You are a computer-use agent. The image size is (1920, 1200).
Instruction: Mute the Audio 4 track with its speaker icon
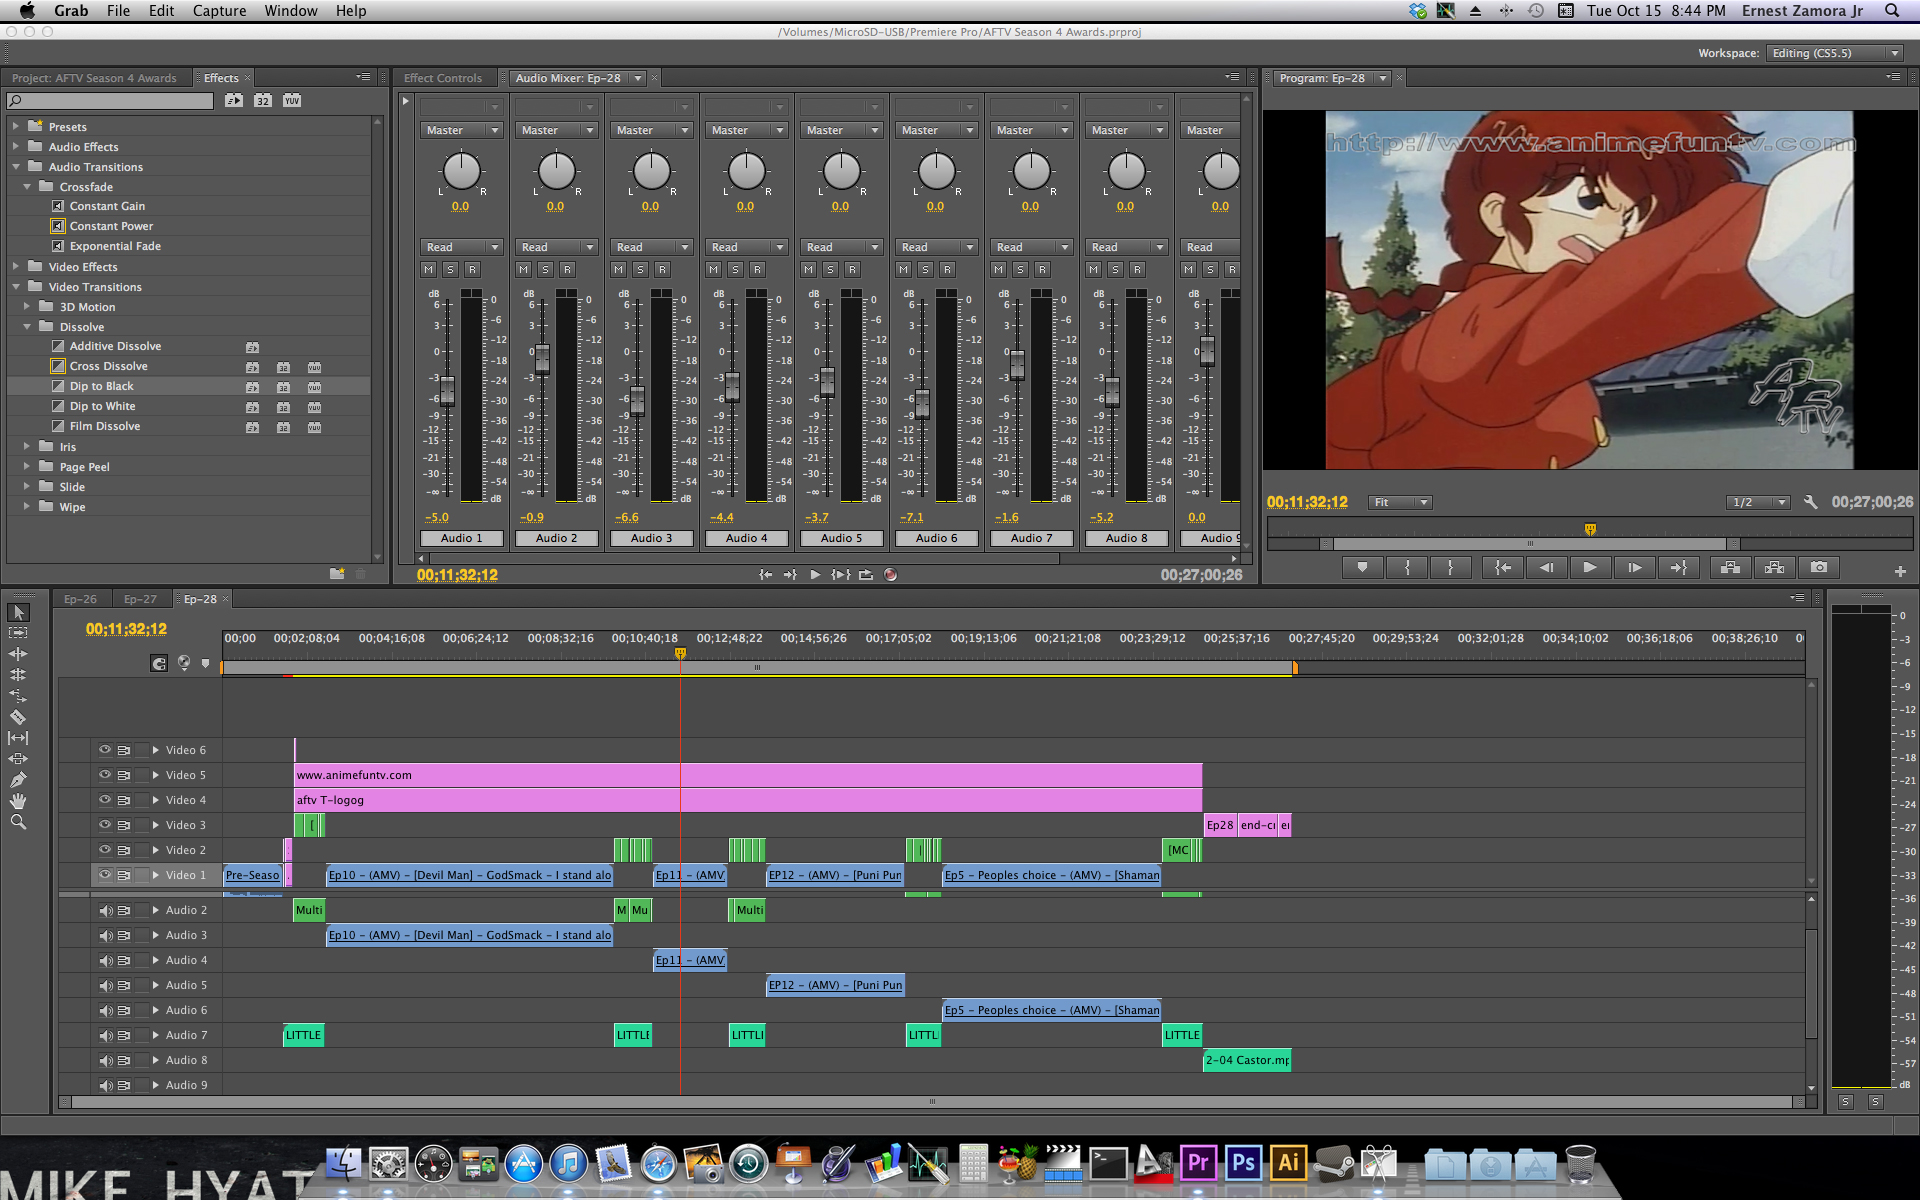point(105,960)
